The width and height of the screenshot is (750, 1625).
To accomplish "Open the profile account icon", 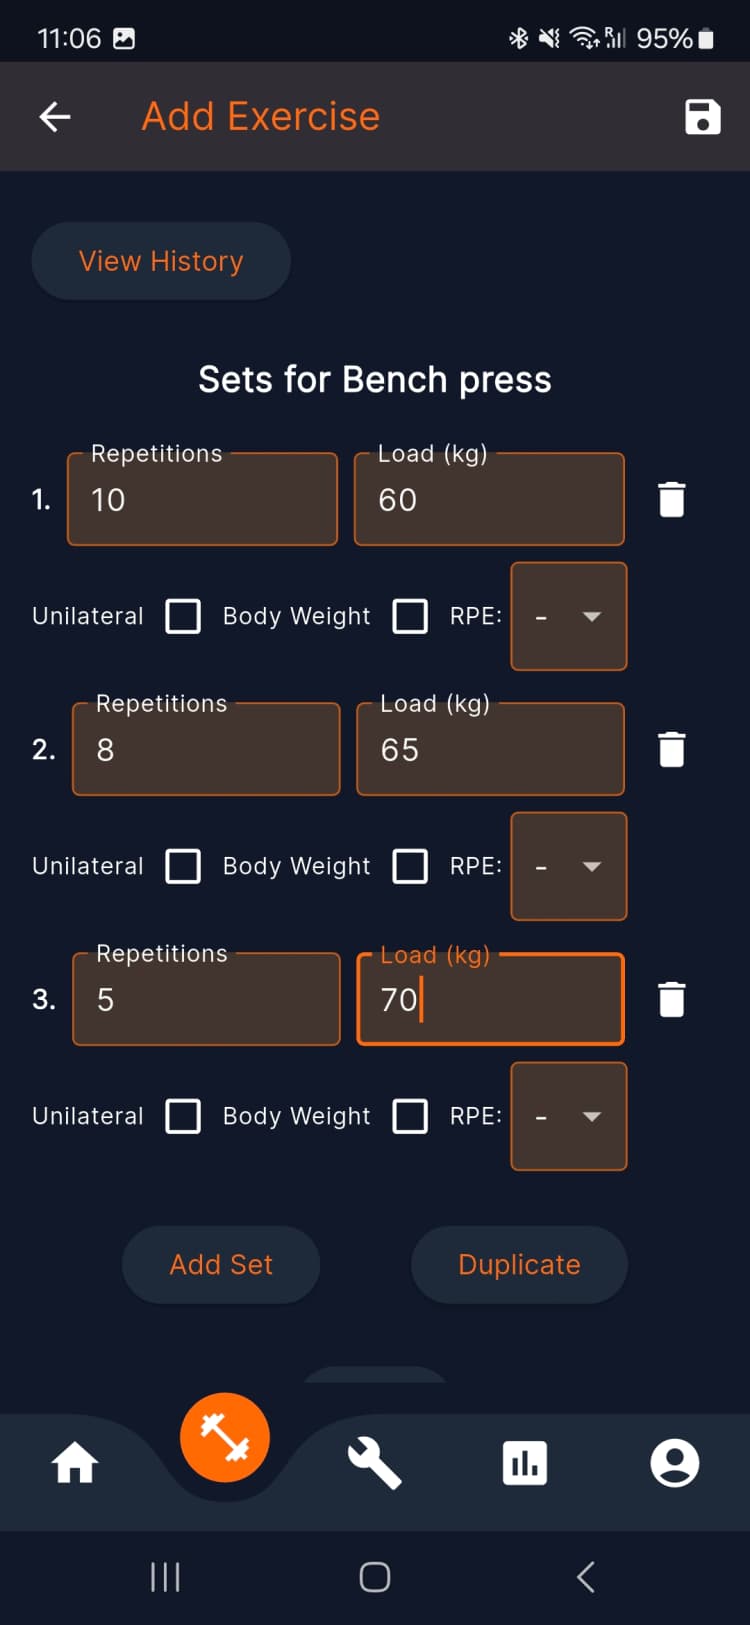I will [674, 1462].
